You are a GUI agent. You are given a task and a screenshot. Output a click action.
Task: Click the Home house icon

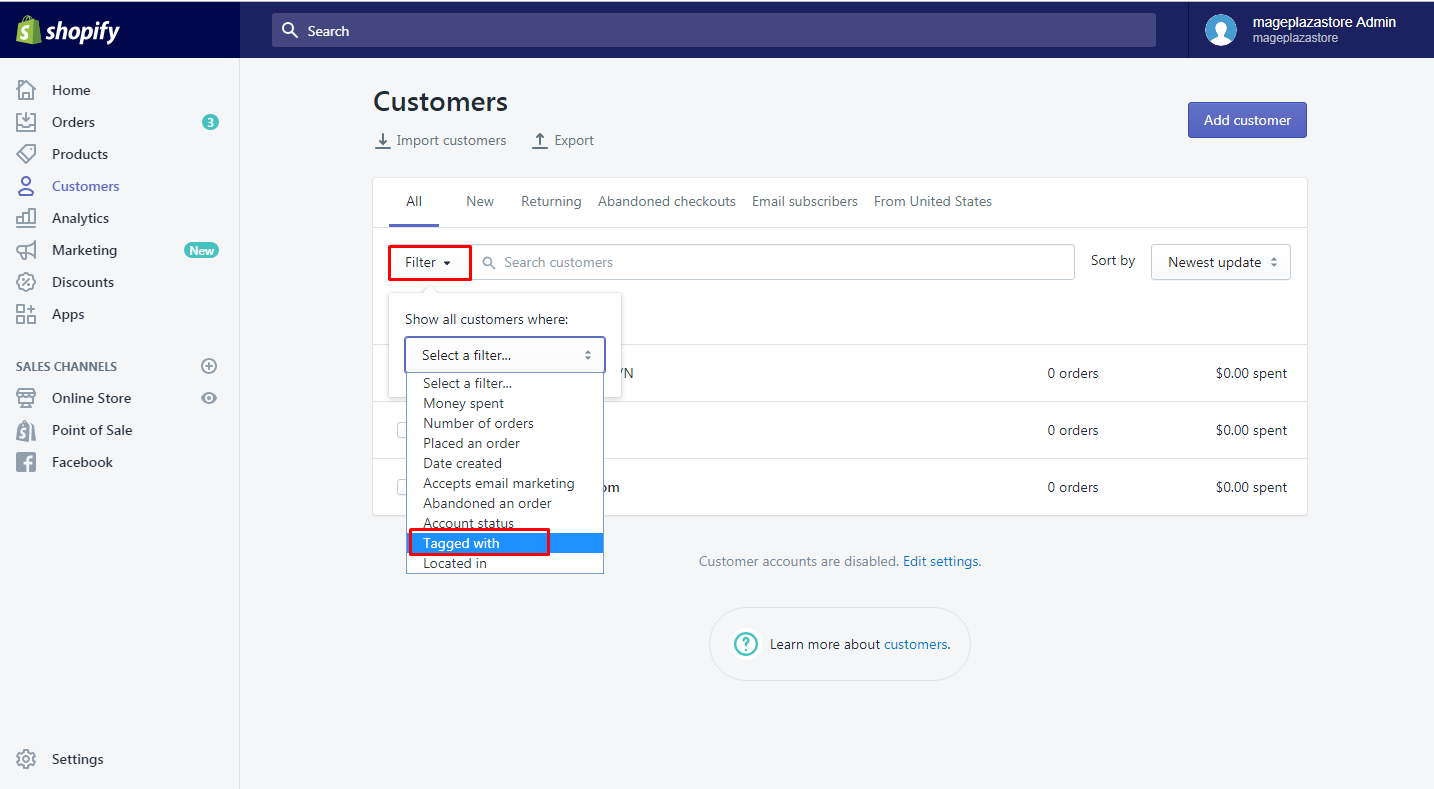(26, 90)
